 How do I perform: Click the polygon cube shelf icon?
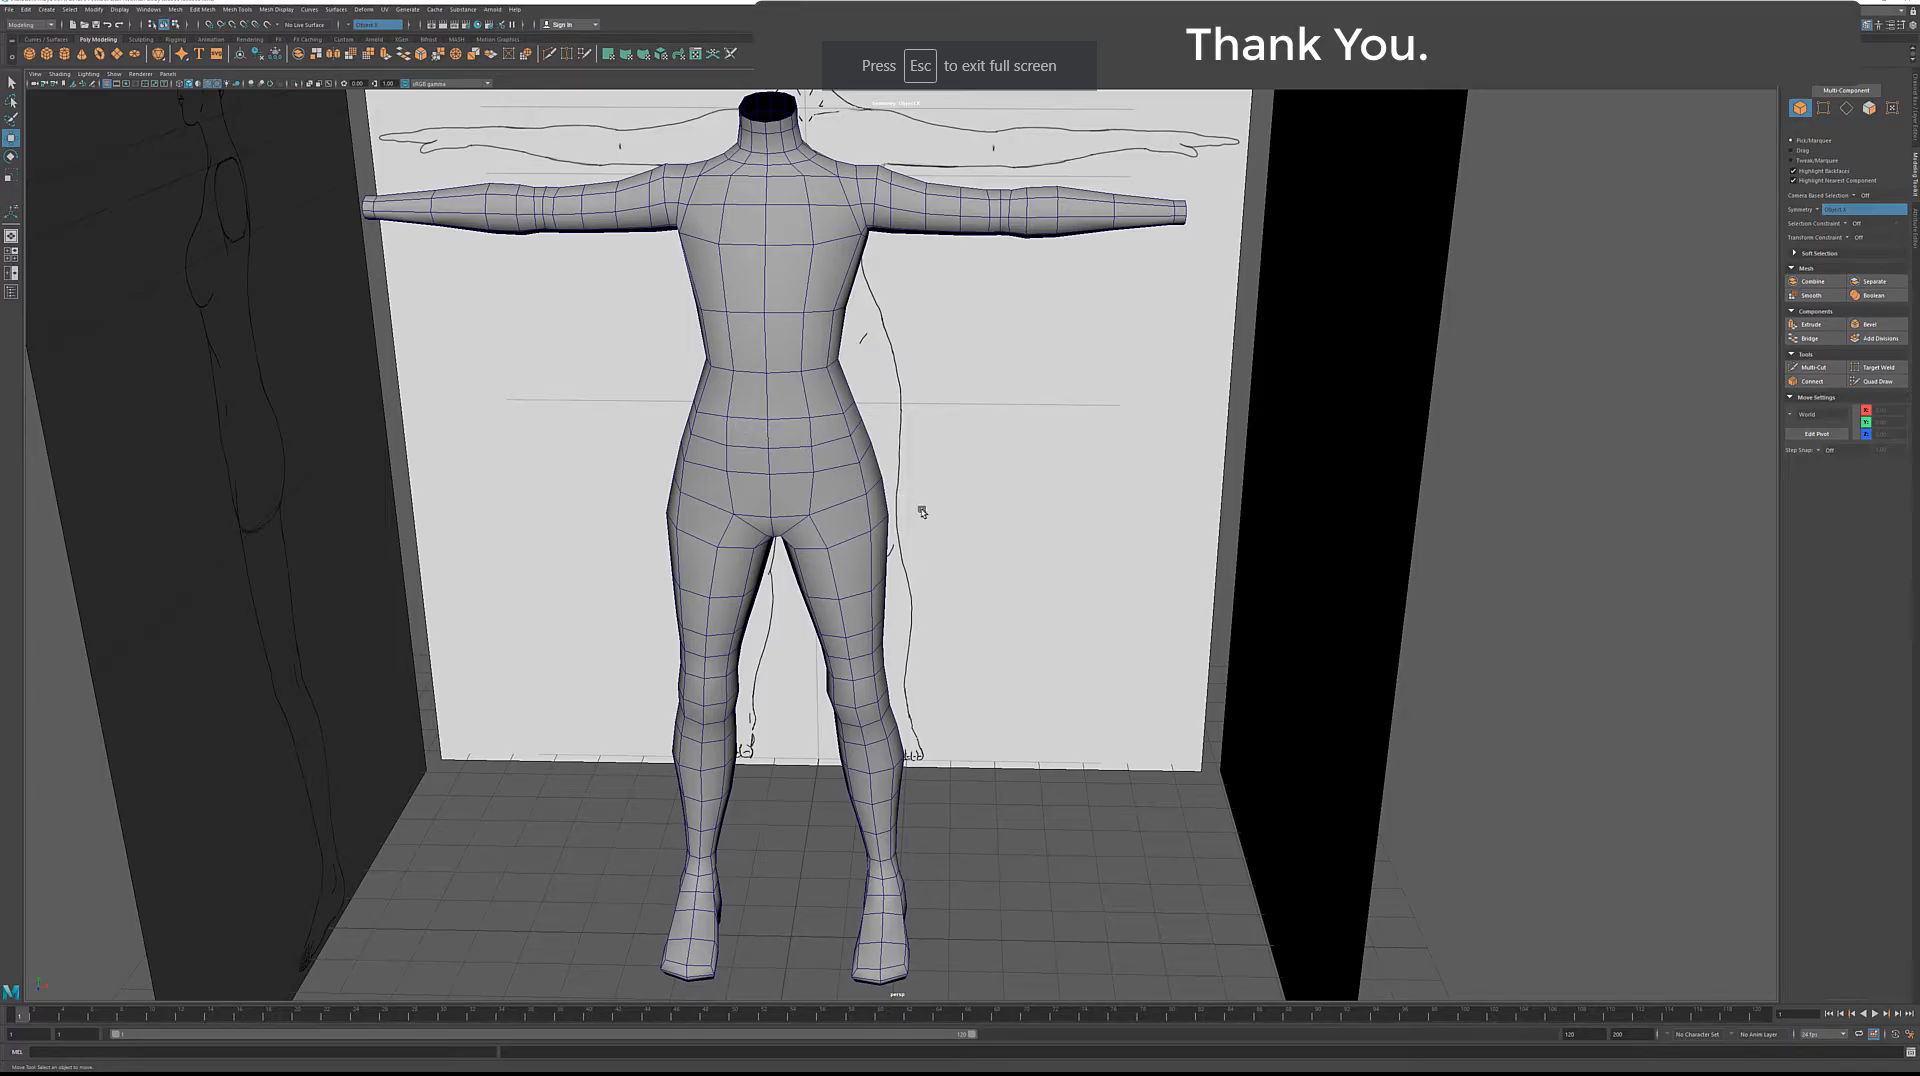[x=47, y=54]
